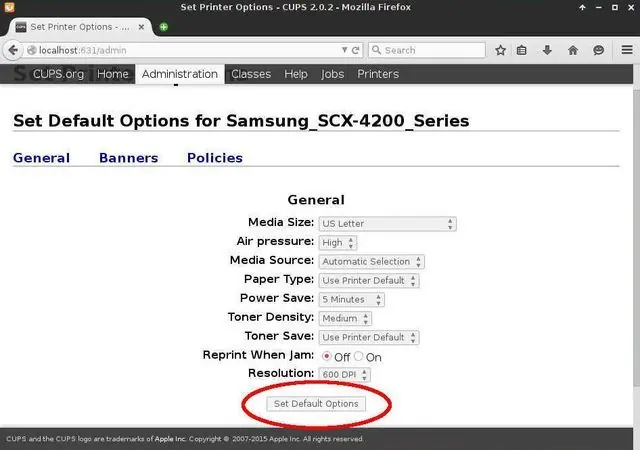The image size is (640, 450).
Task: Open the bookmarks list icon
Action: (522, 50)
